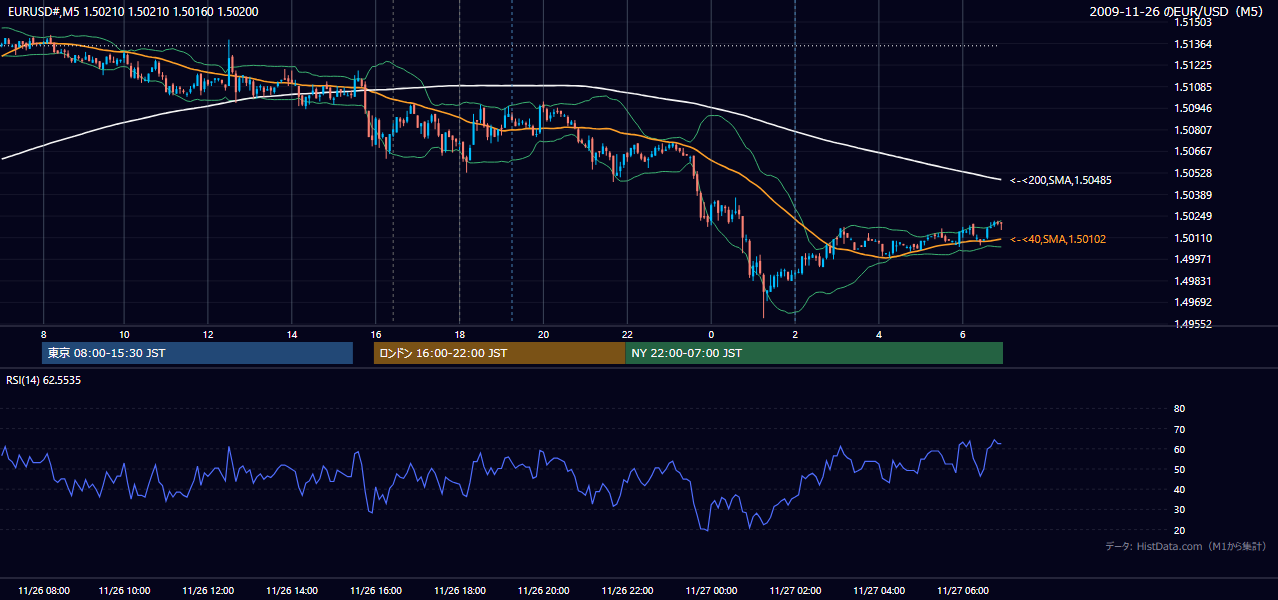The image size is (1278, 600).
Task: Click price axis value 1.51085
Action: (1192, 87)
